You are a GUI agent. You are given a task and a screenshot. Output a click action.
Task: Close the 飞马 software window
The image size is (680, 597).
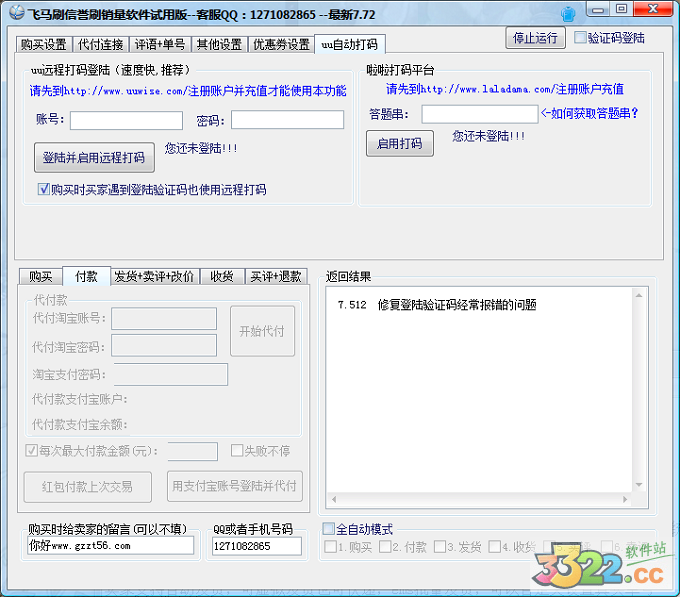coord(653,9)
